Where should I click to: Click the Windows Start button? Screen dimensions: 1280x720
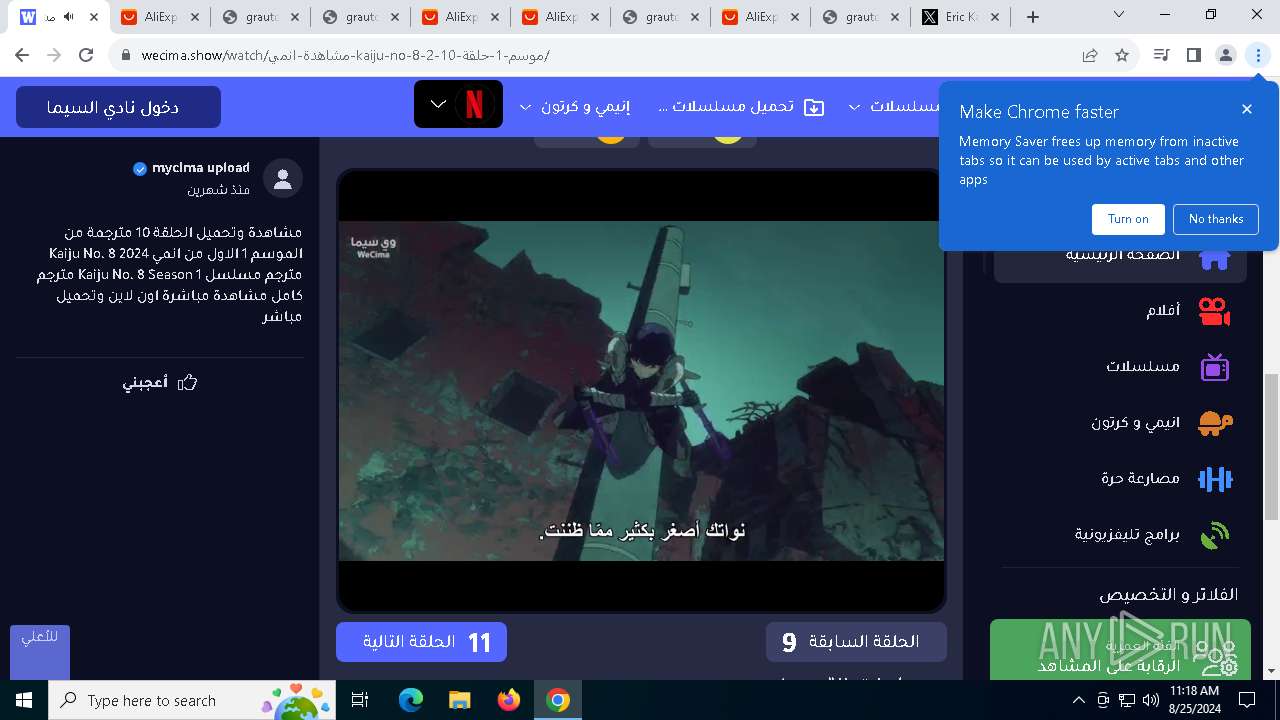coord(23,700)
